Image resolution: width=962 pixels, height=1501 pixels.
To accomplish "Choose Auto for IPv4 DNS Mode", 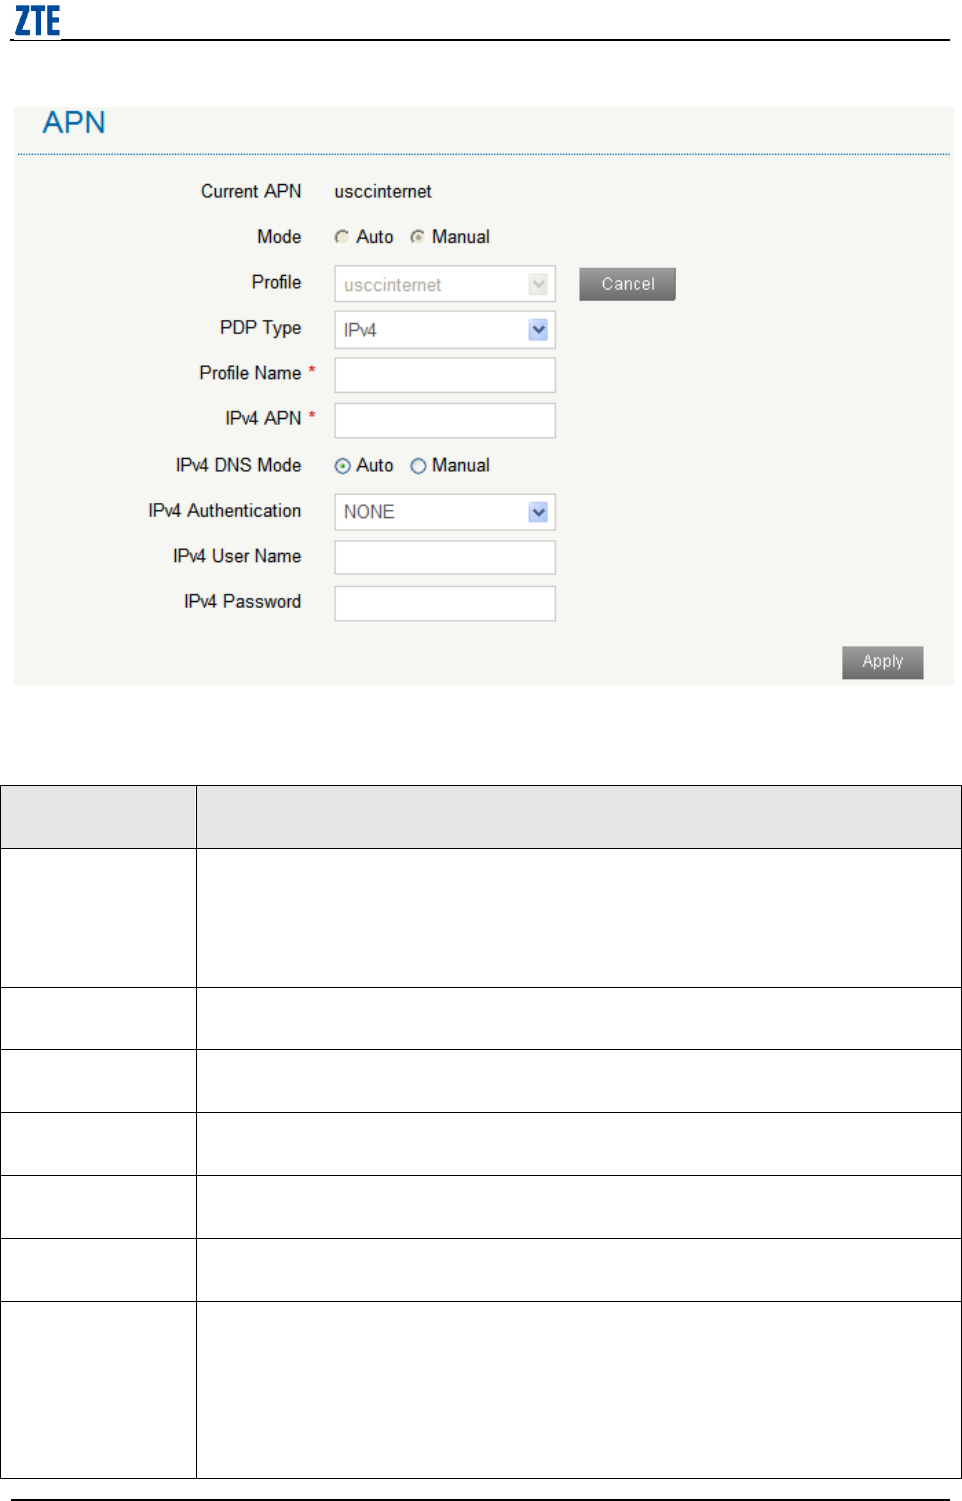I will (342, 466).
